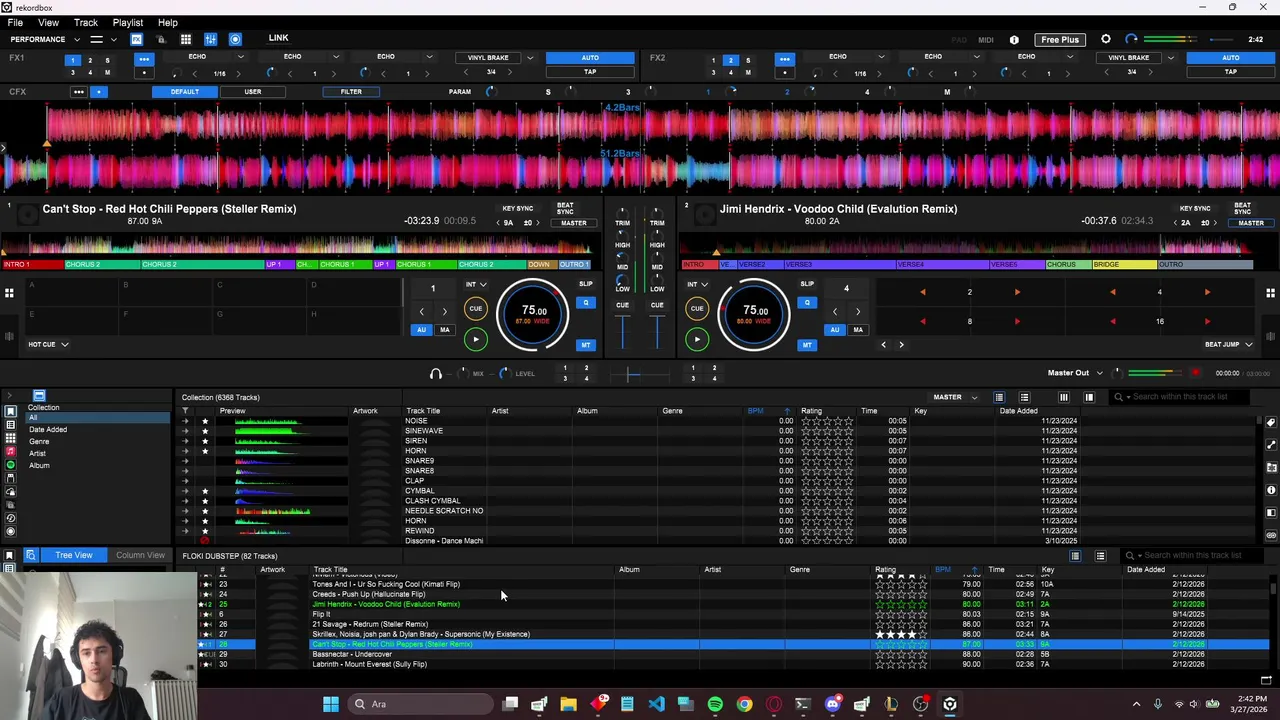Viewport: 1280px width, 720px height.
Task: Show the mixer panel icon
Action: (x=210, y=39)
